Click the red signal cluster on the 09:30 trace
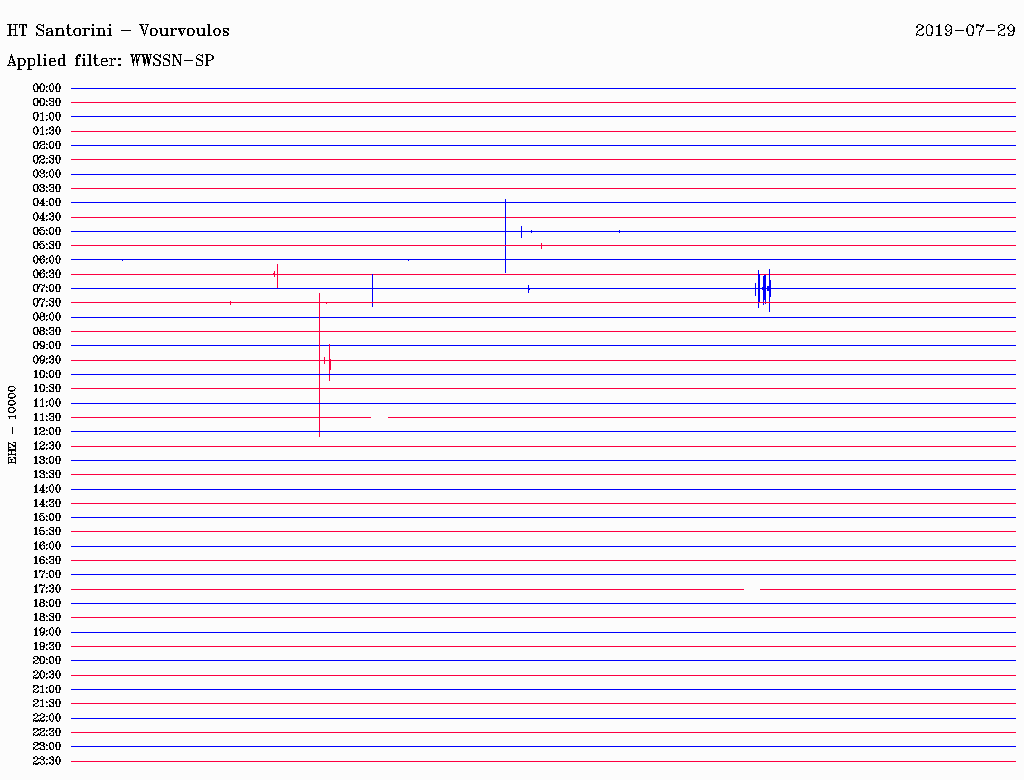The image size is (1024, 780). click(328, 362)
